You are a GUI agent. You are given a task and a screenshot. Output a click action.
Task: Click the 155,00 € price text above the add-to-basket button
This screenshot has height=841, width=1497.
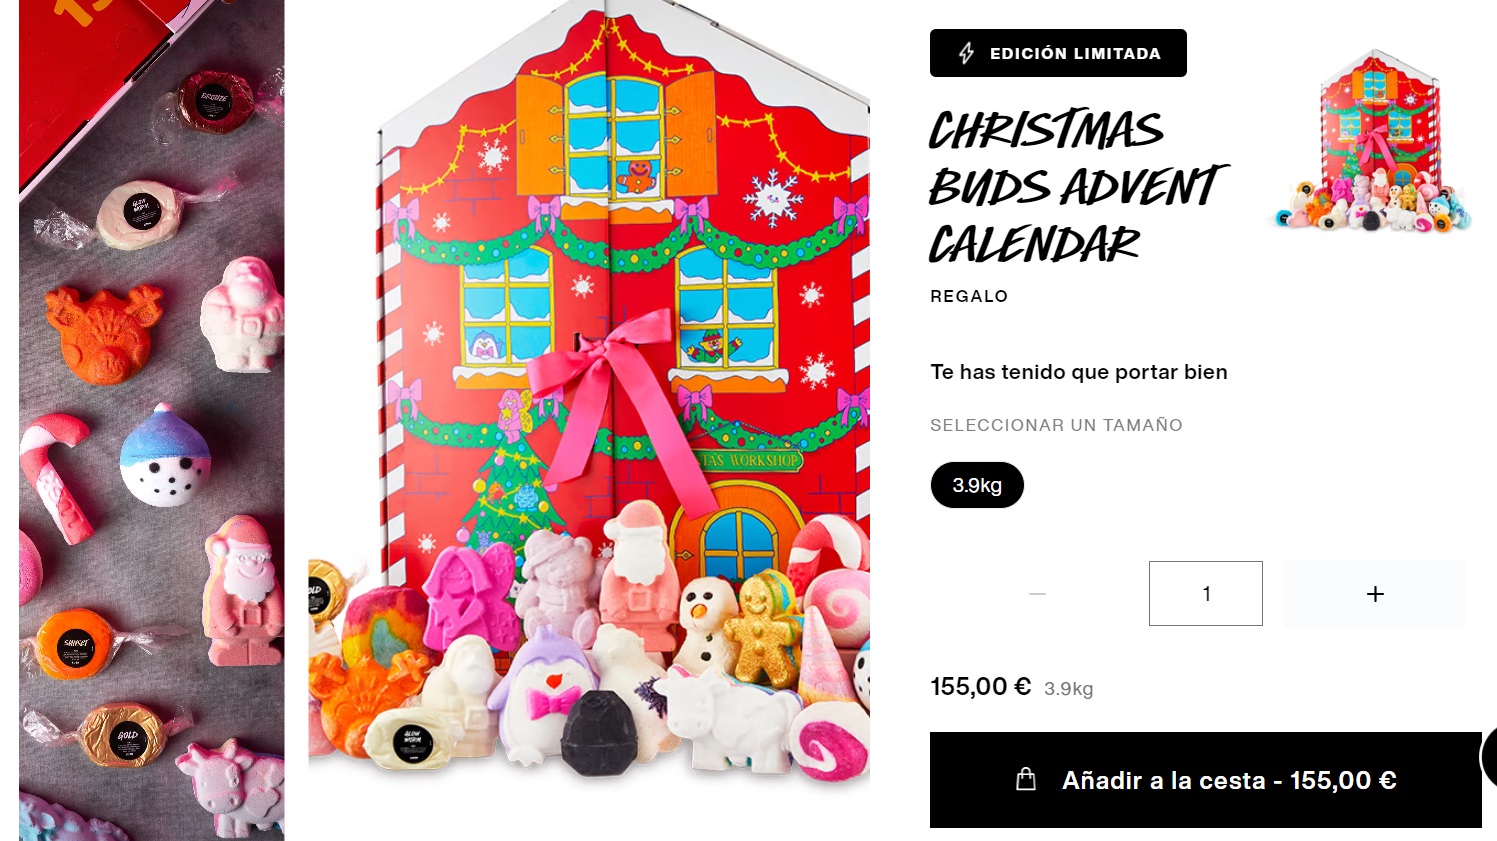tap(980, 687)
